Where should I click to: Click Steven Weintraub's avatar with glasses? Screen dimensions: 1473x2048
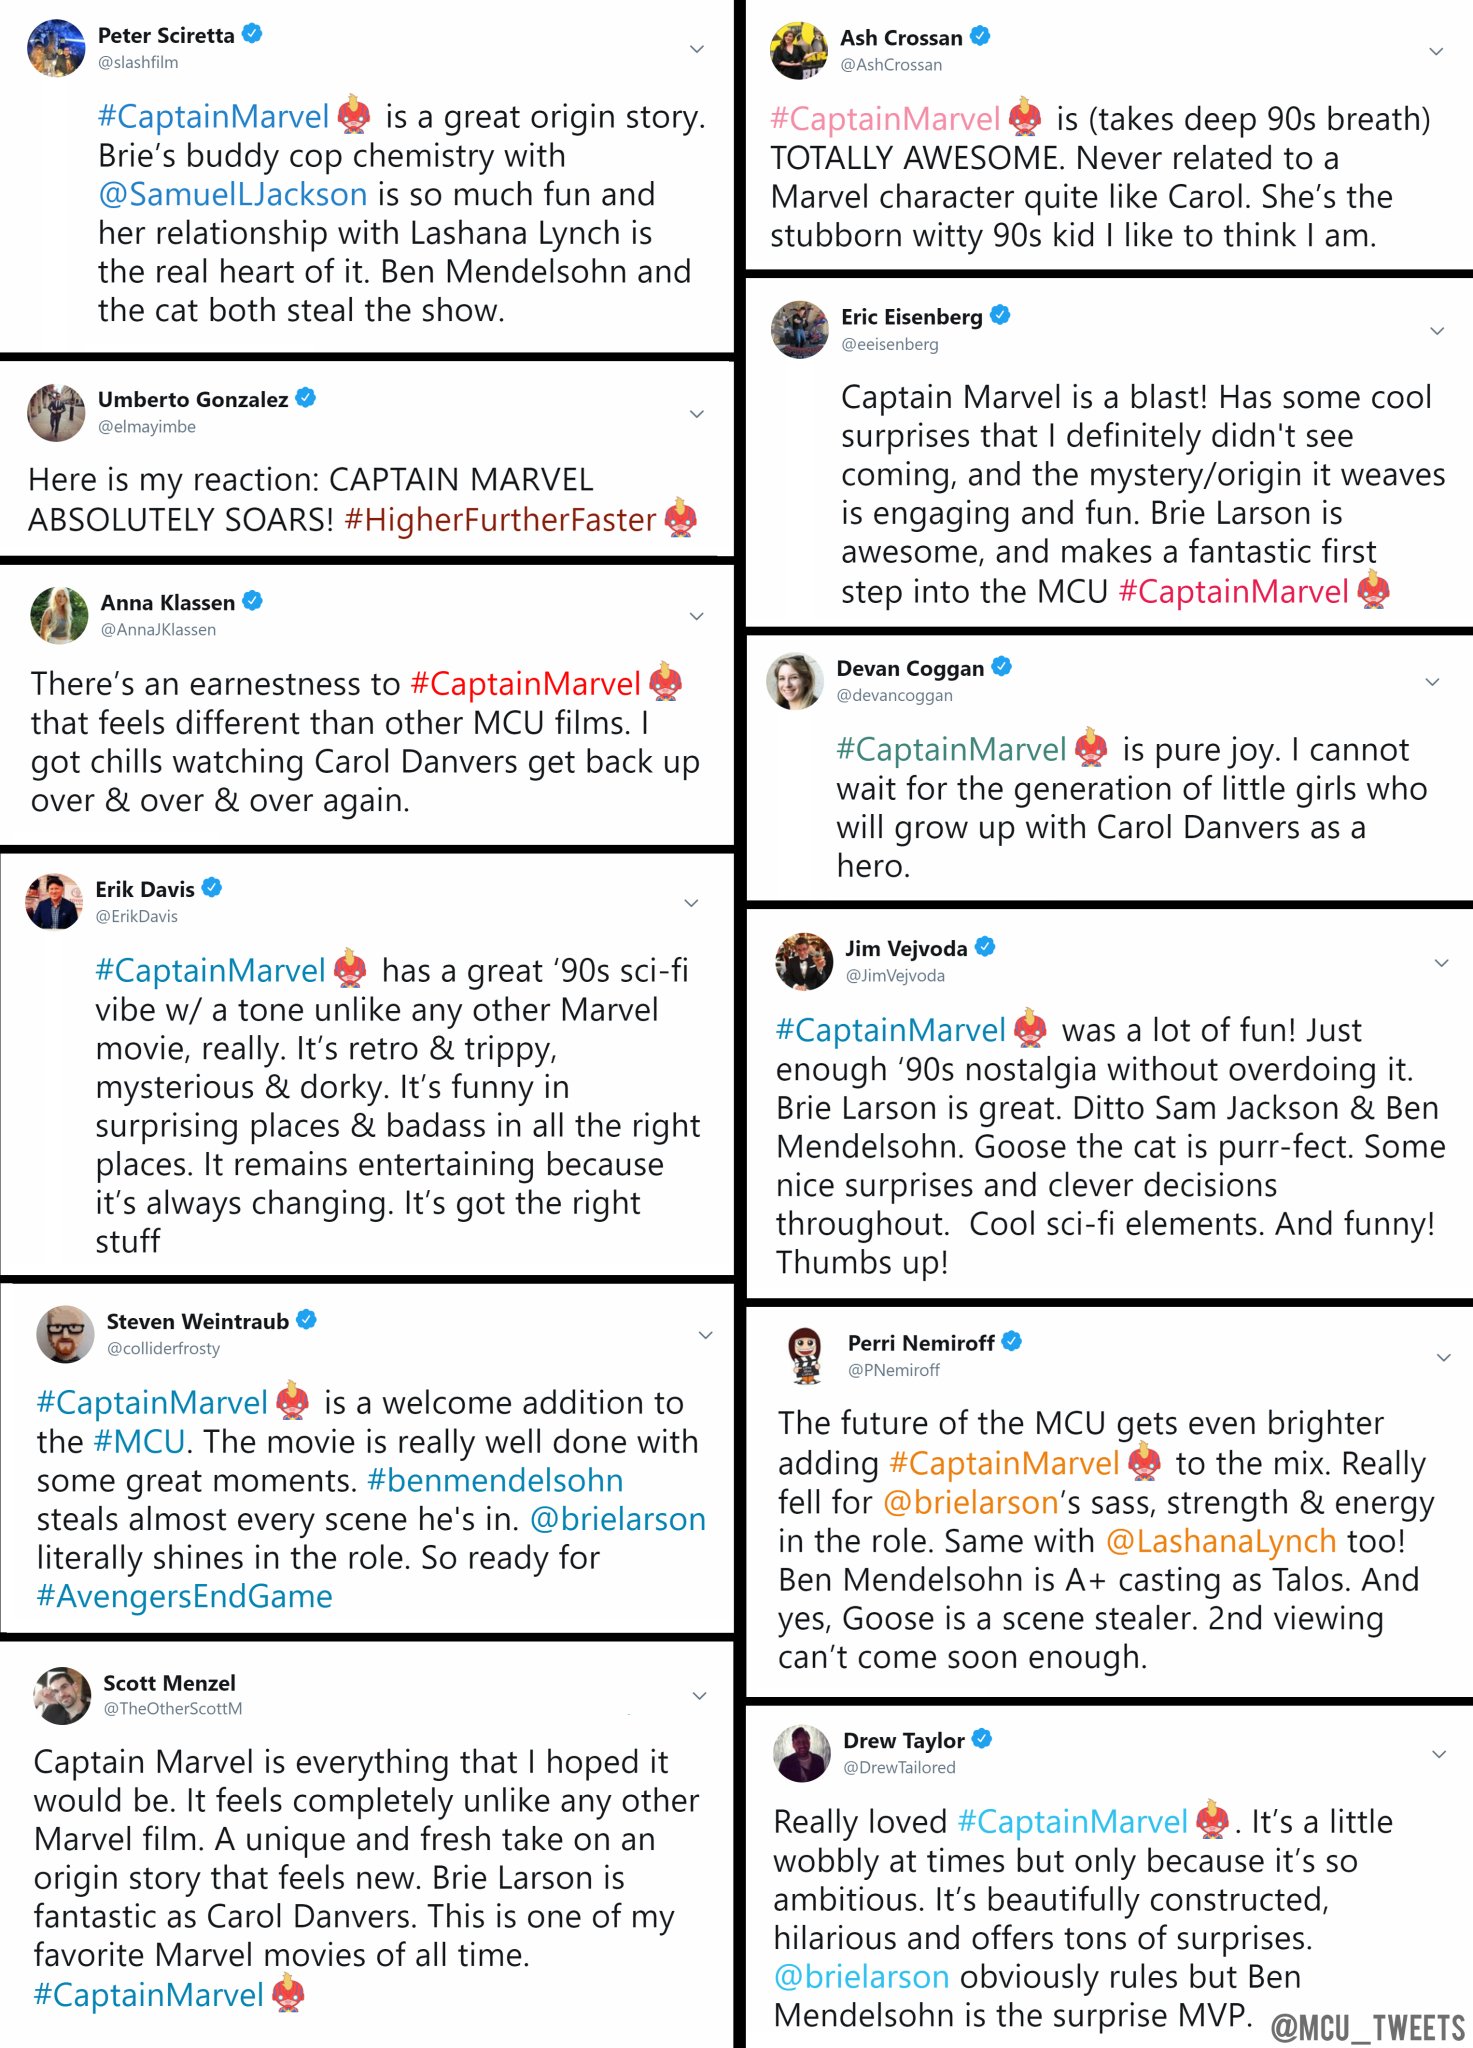[x=65, y=1334]
